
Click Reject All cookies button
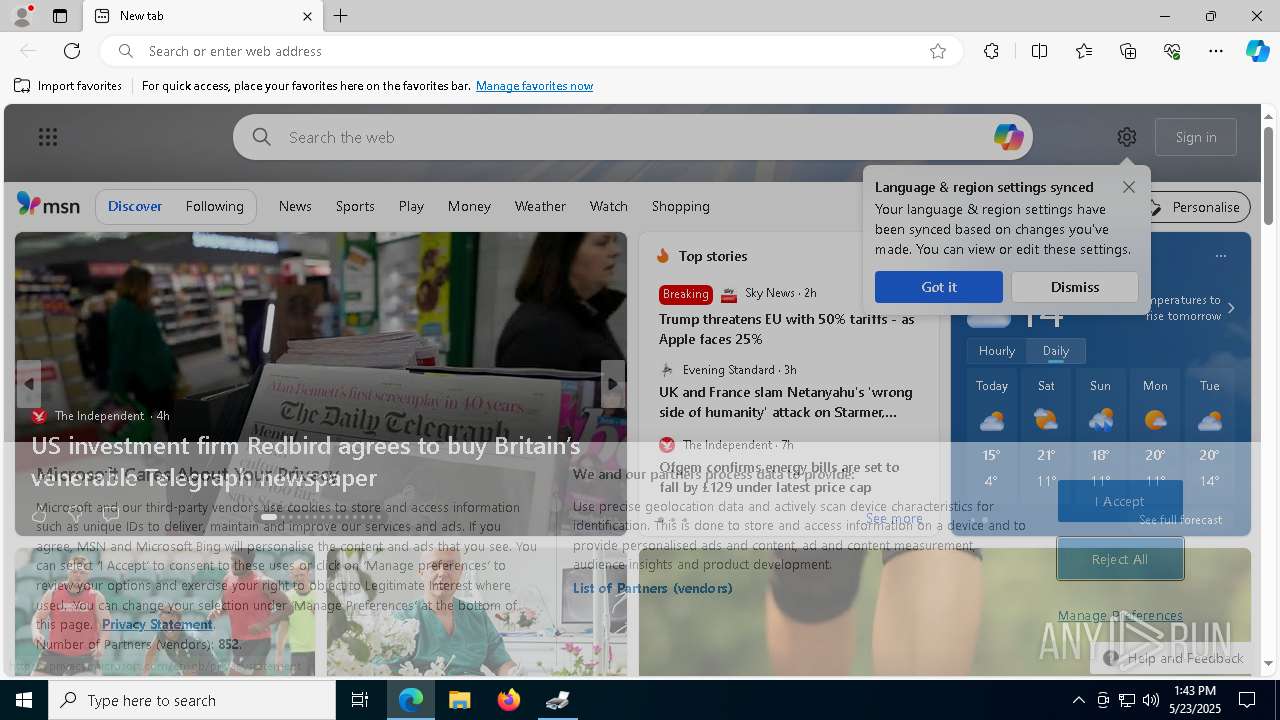click(1120, 559)
